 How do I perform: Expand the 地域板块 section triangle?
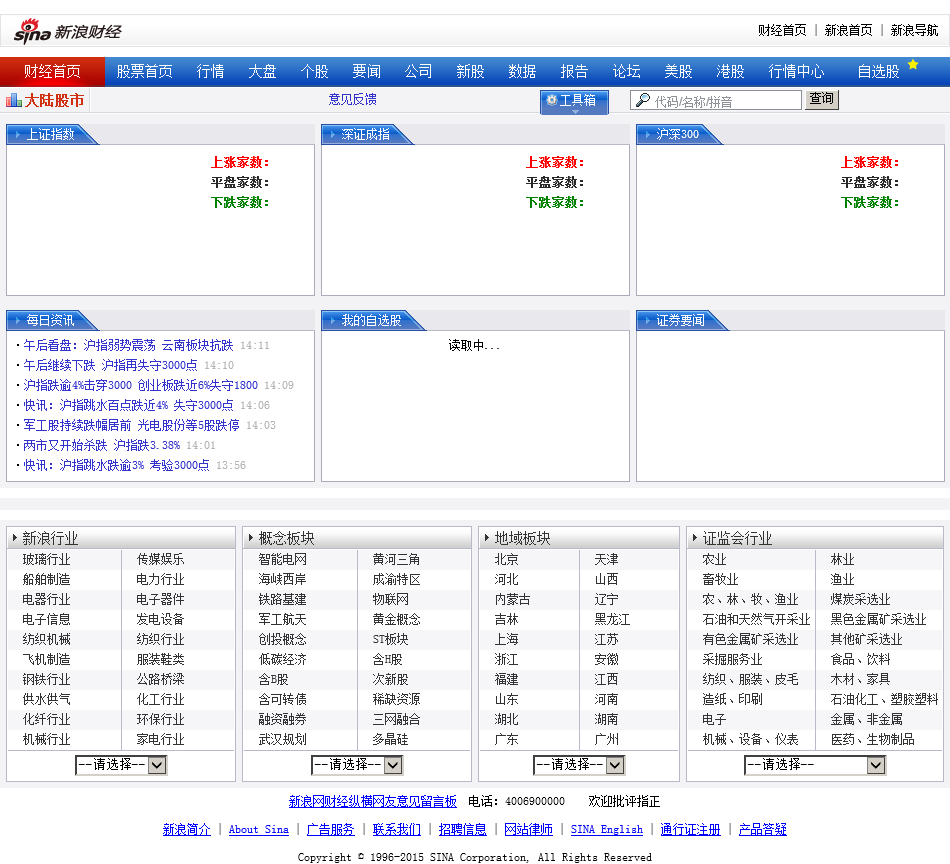point(487,537)
